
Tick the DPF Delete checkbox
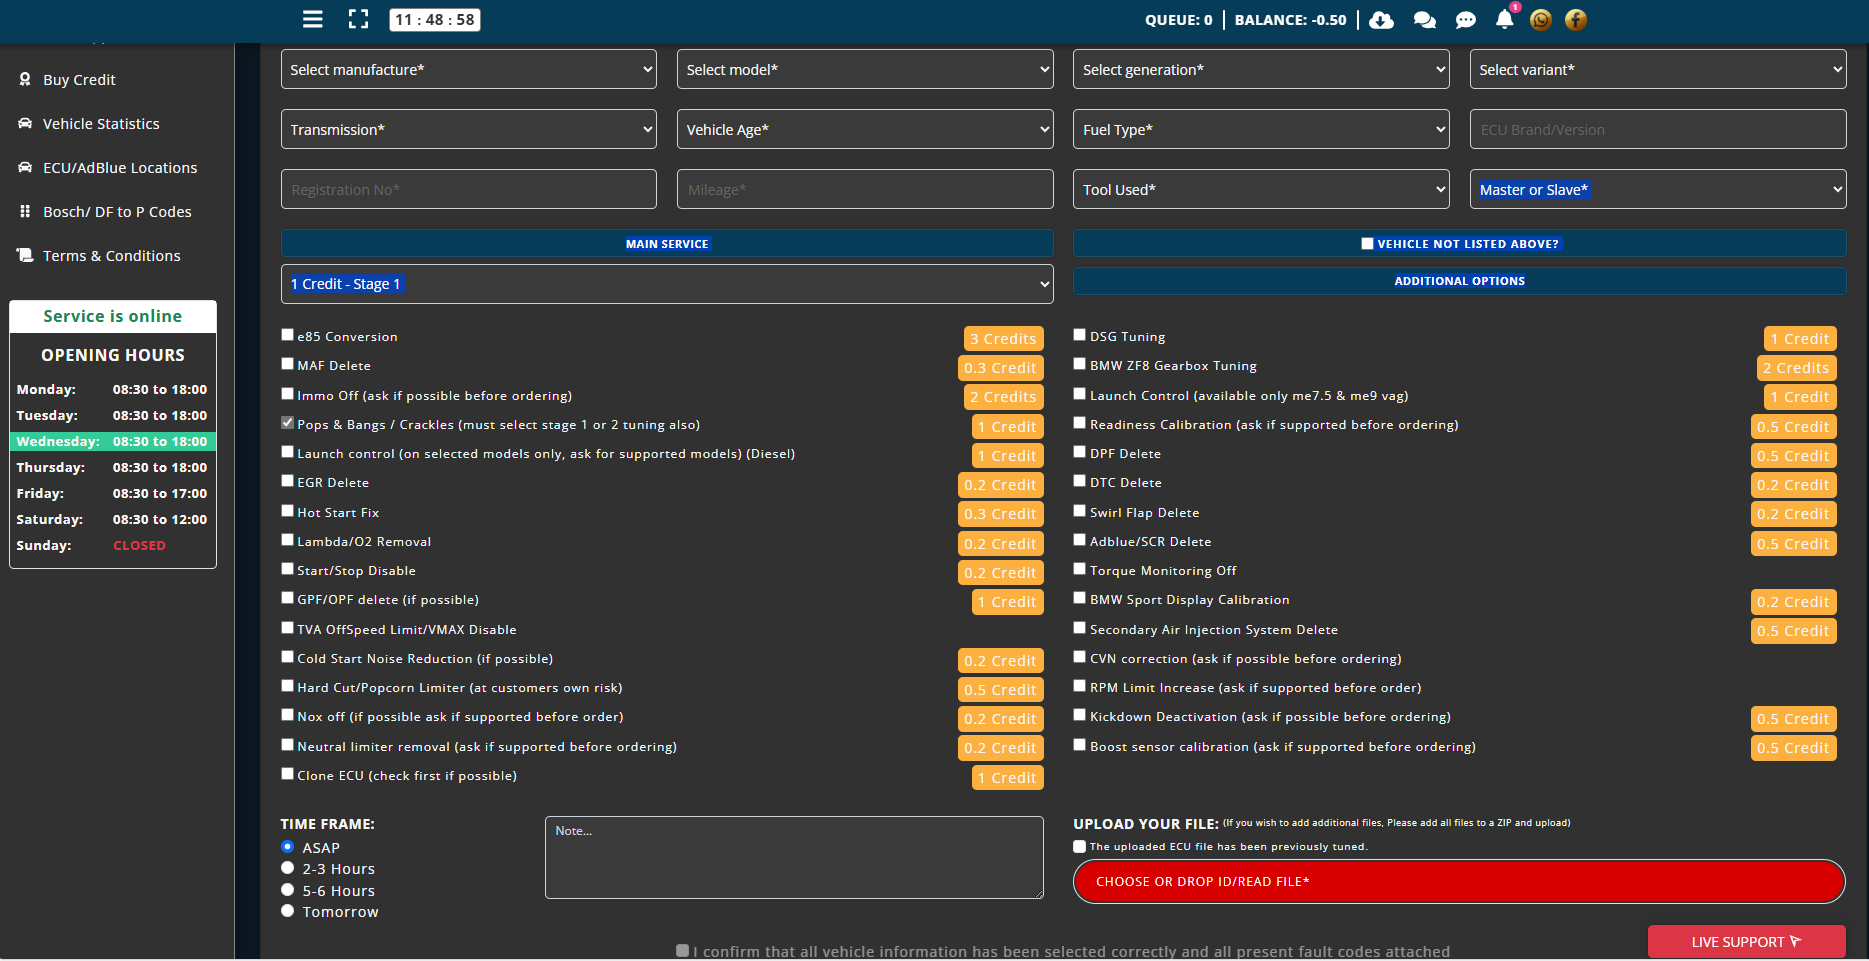[1080, 452]
